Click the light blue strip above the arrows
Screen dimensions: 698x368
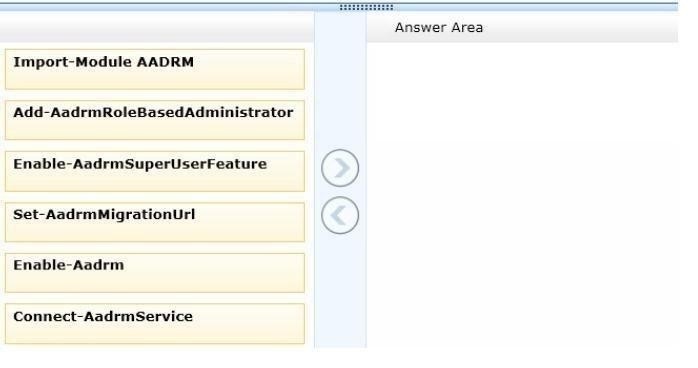tap(340, 80)
